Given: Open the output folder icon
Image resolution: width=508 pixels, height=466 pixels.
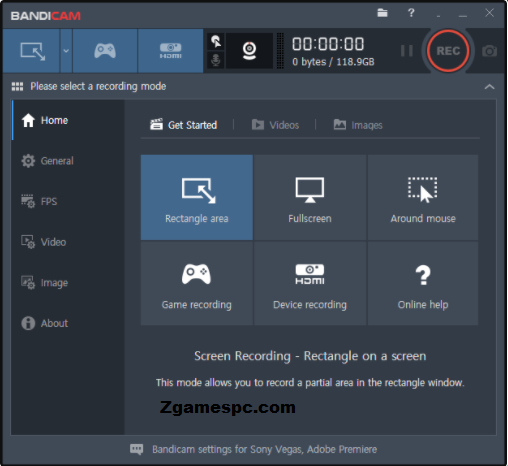Looking at the screenshot, I should (x=382, y=13).
